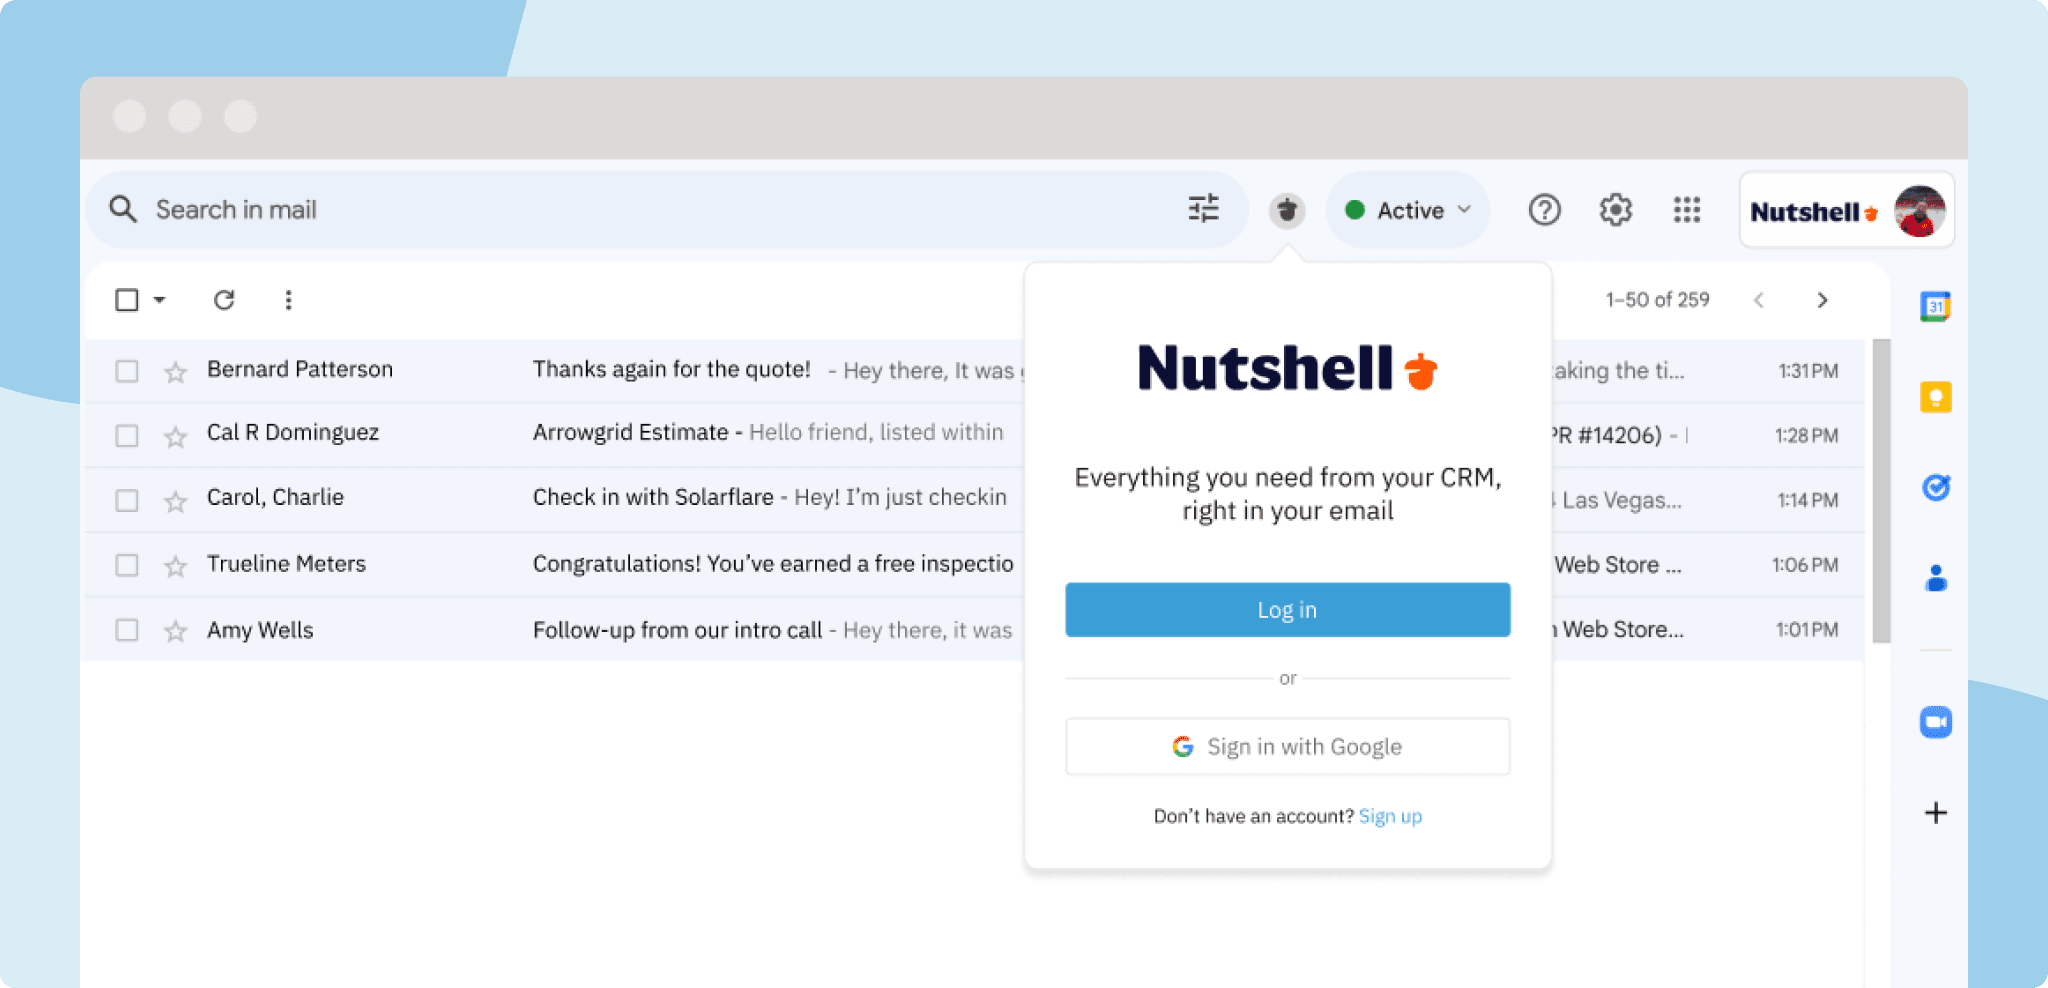Refresh the inbox
Screen dimensions: 2048x988
point(224,300)
